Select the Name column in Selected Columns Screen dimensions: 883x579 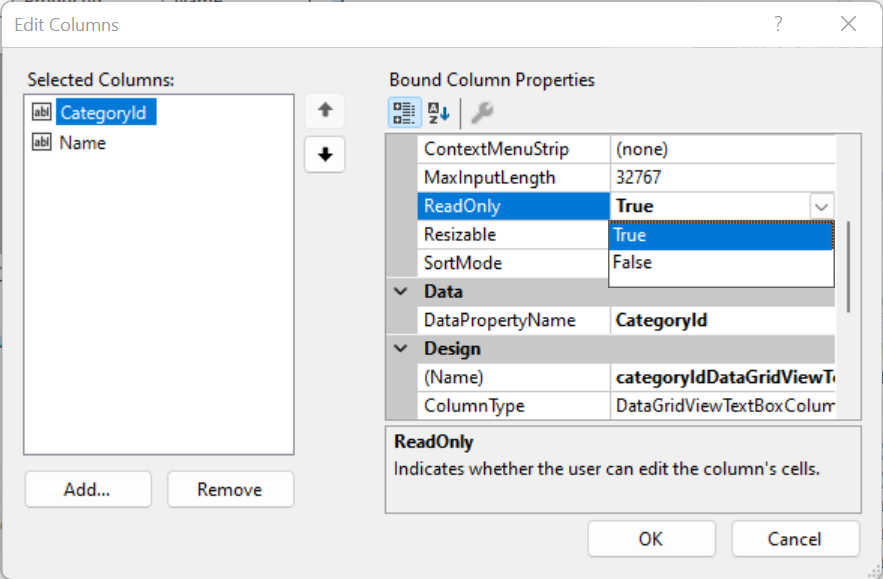coord(80,142)
